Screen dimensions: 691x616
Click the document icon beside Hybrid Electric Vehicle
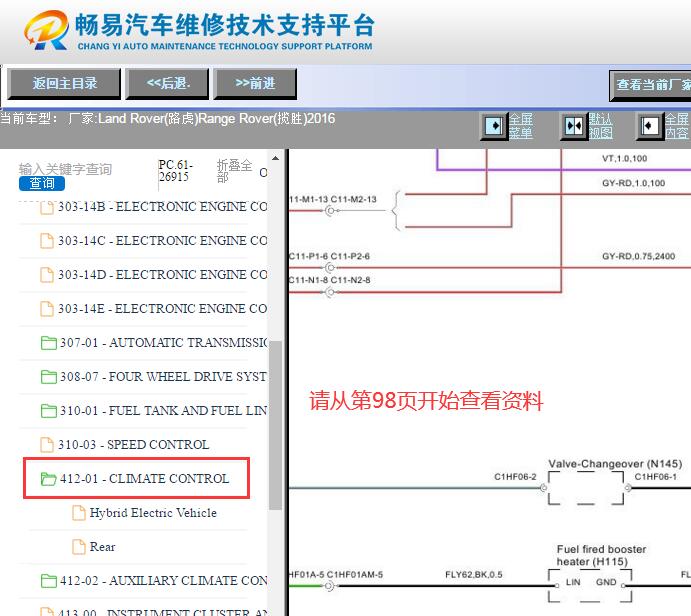(x=79, y=513)
